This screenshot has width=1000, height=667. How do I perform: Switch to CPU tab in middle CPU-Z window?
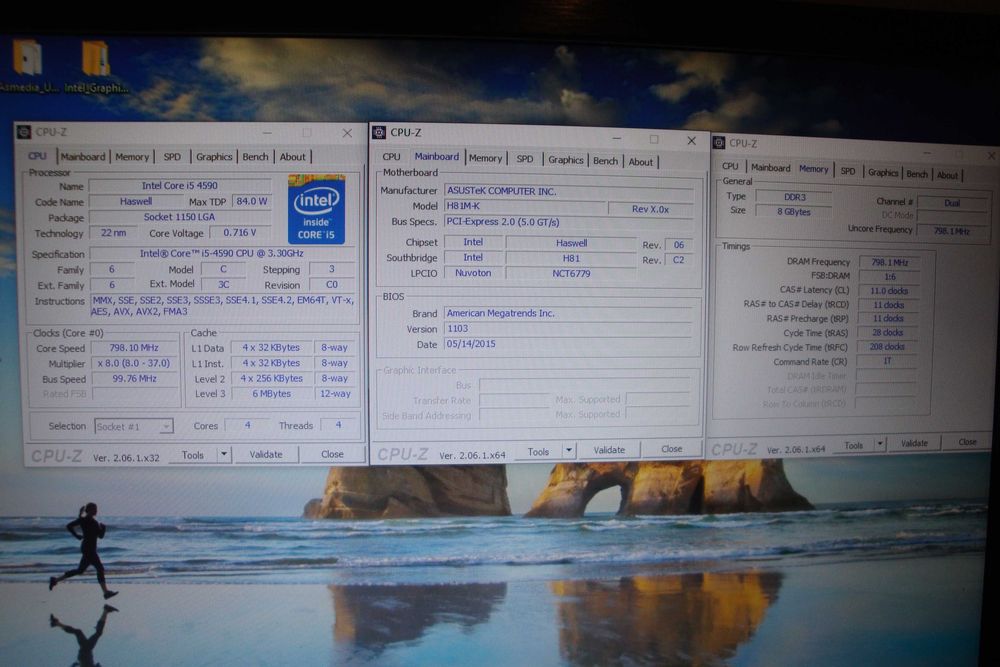392,156
